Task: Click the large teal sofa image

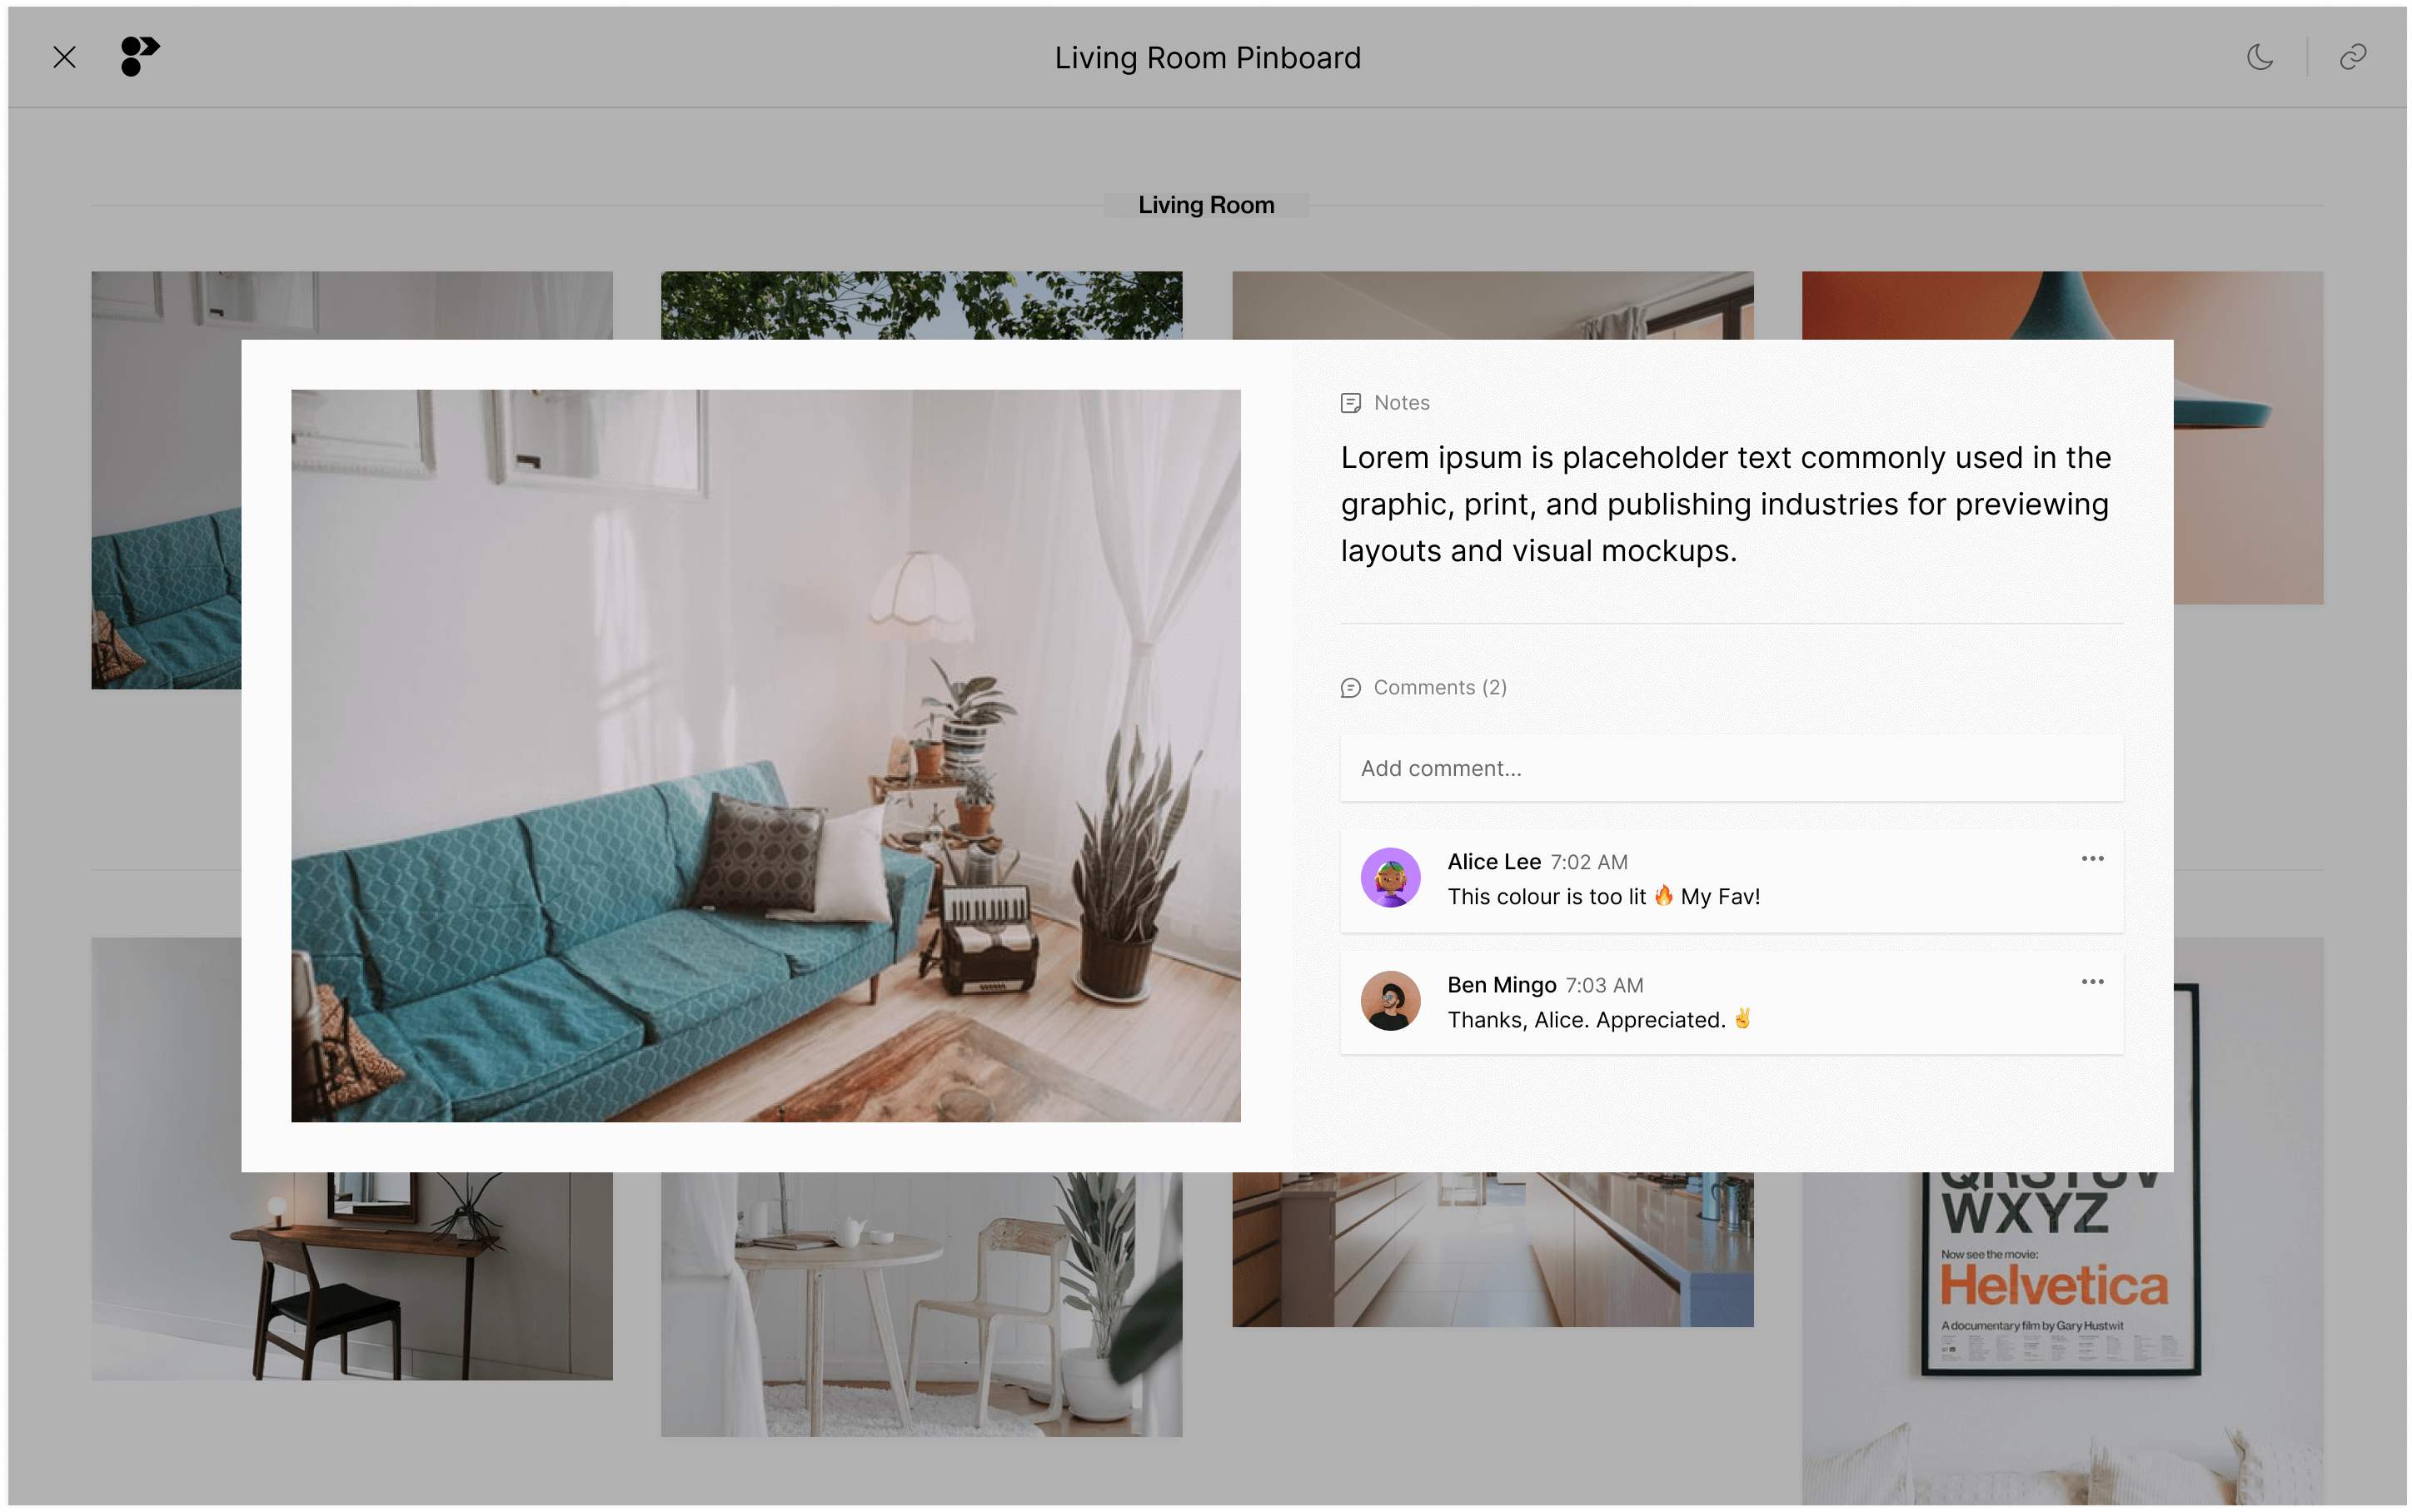Action: pyautogui.click(x=765, y=755)
